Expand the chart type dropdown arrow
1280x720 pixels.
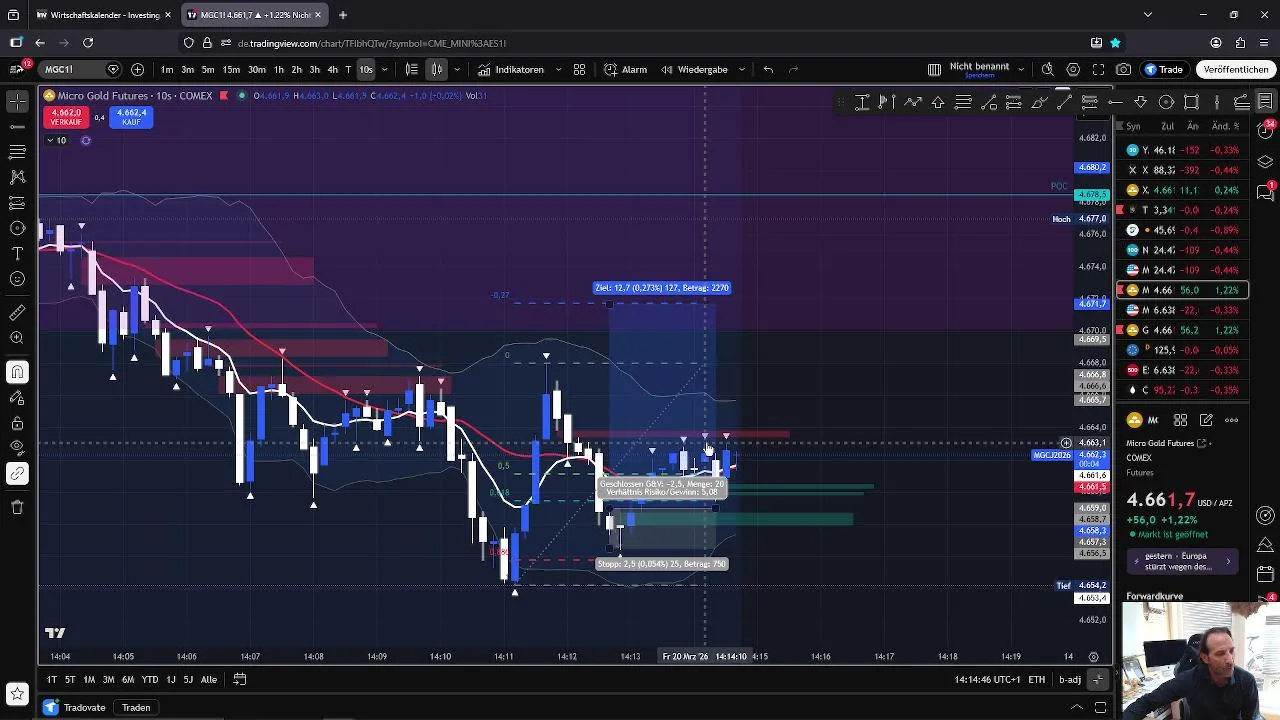coord(457,69)
